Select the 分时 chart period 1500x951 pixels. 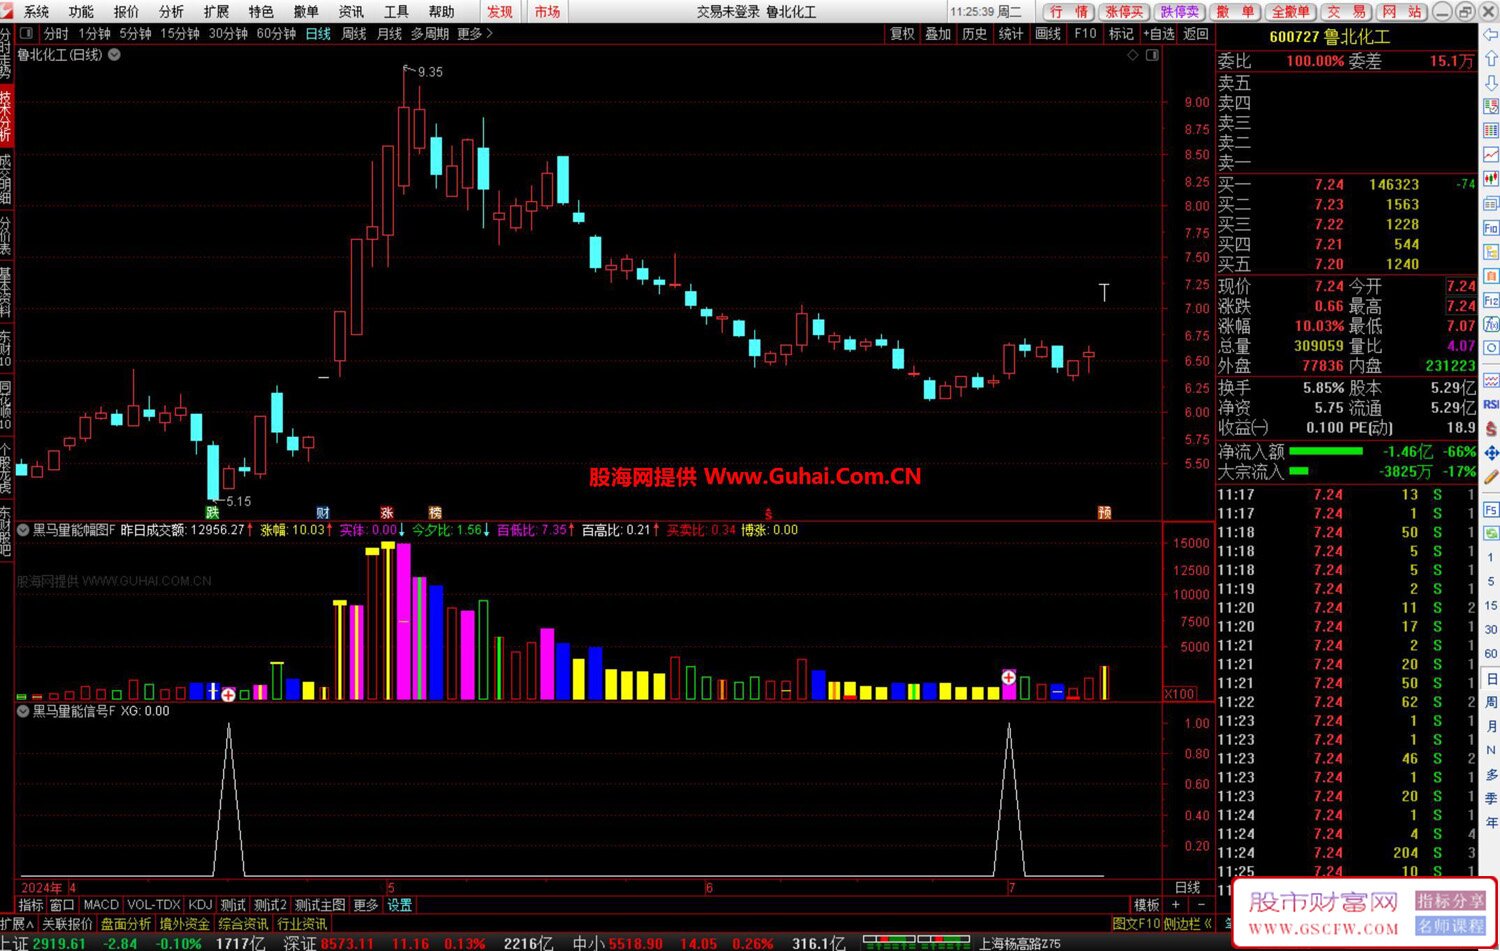tap(57, 34)
